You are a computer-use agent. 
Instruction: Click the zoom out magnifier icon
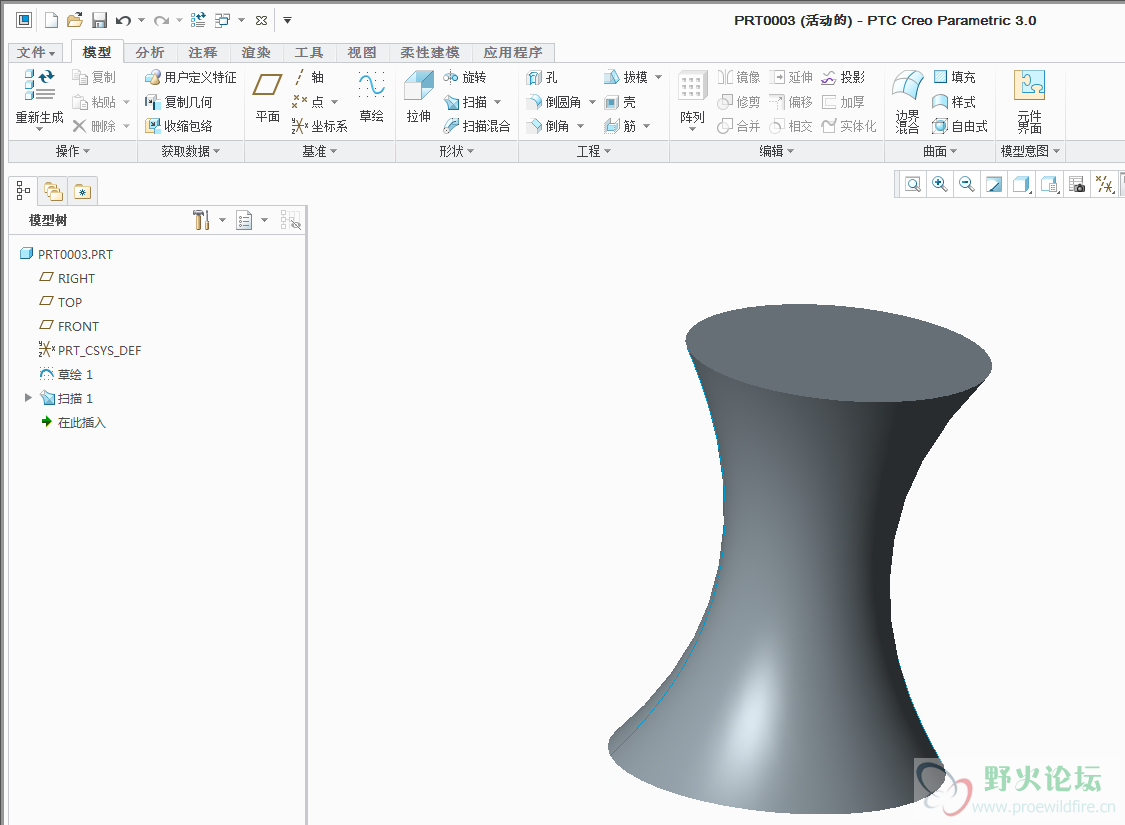tap(966, 184)
